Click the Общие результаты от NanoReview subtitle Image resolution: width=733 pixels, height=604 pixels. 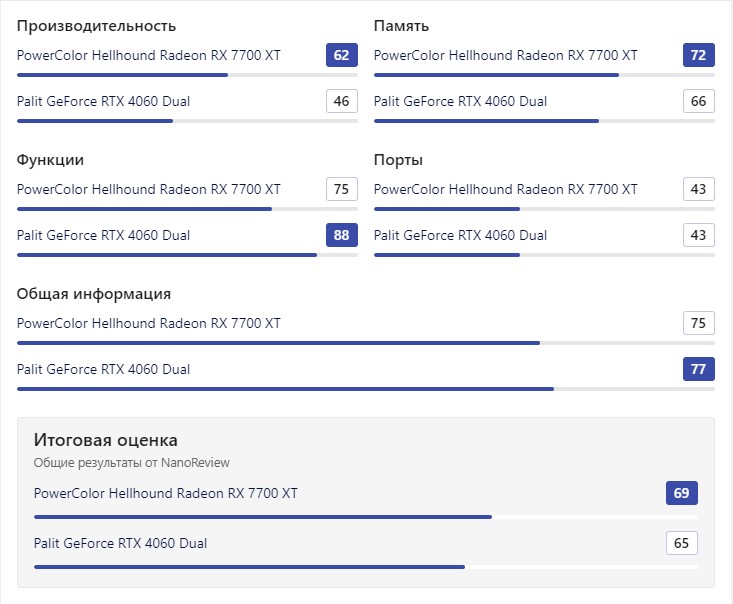coord(131,463)
